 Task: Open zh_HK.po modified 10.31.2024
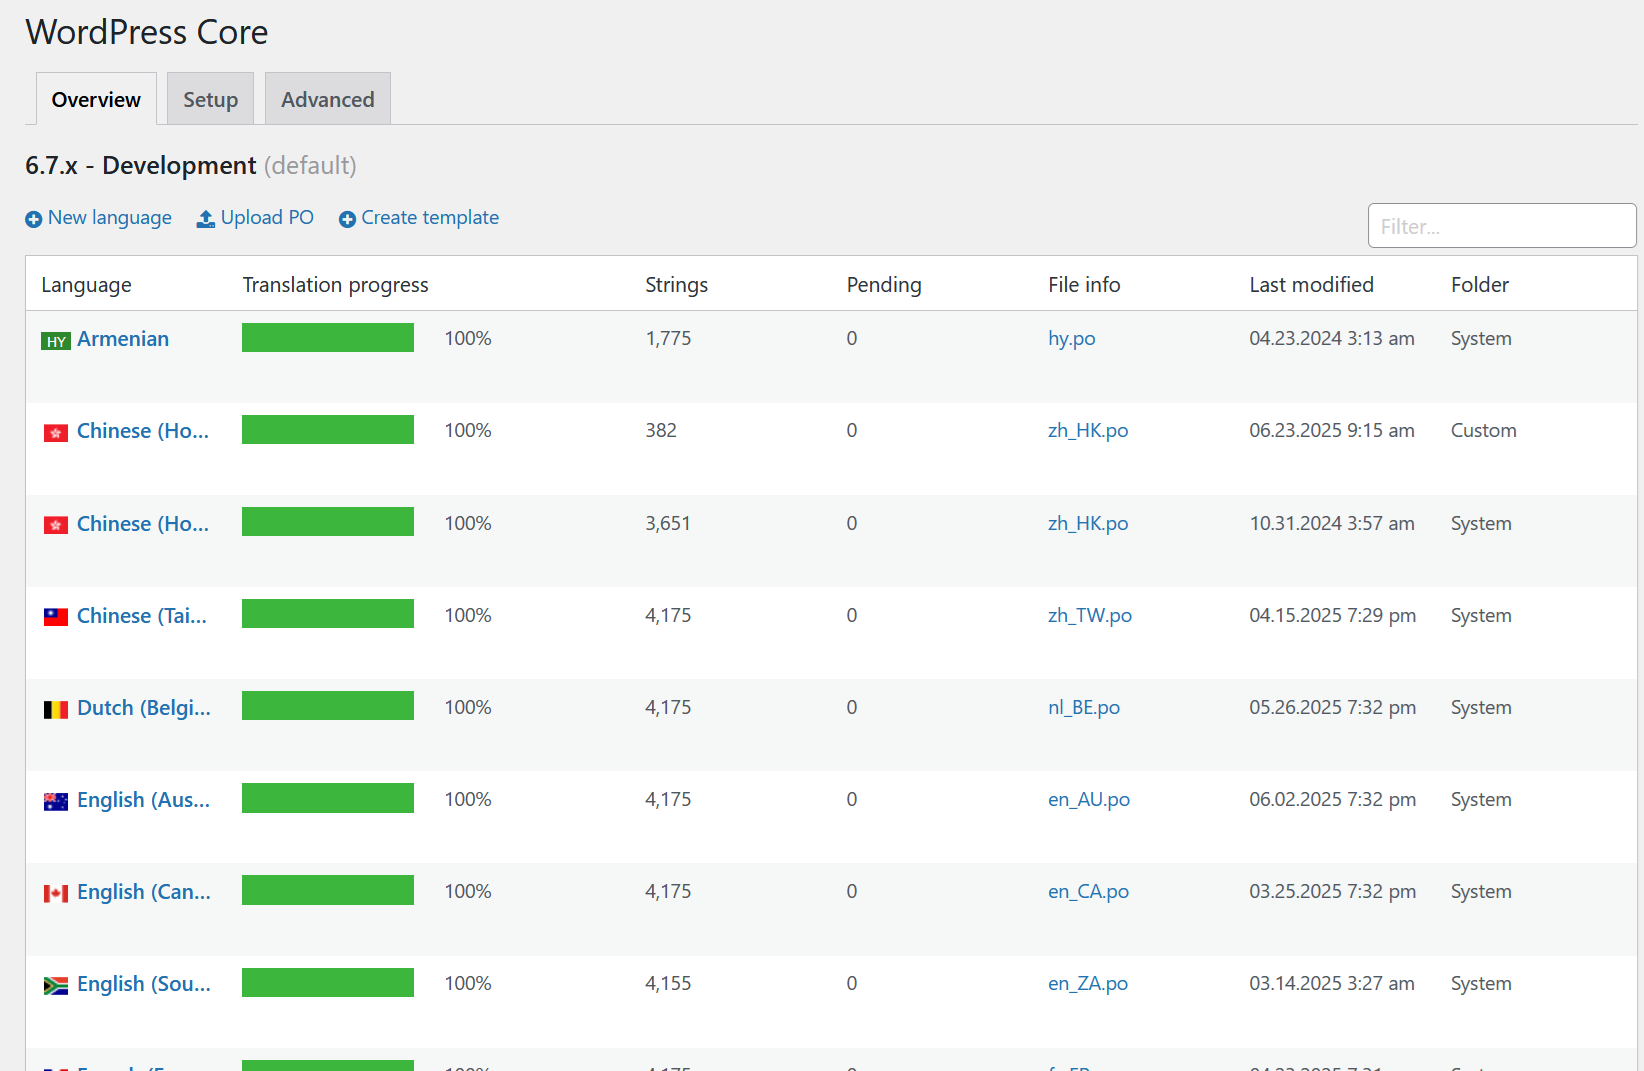[x=1088, y=524]
